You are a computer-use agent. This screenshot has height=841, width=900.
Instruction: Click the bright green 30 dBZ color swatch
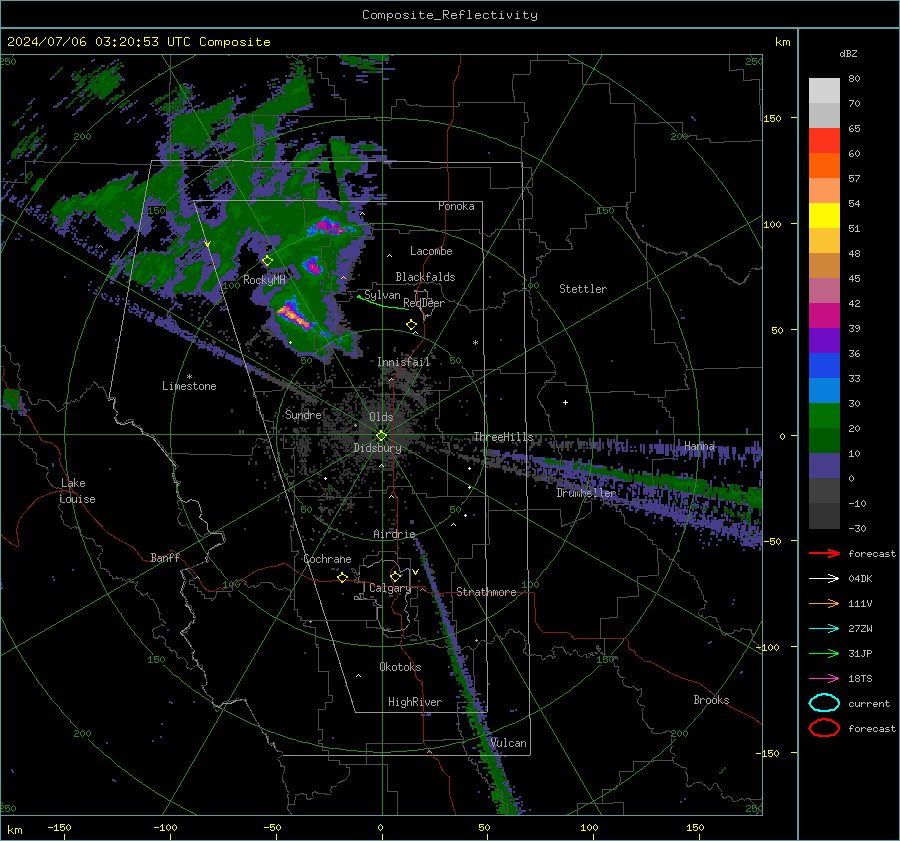click(824, 416)
